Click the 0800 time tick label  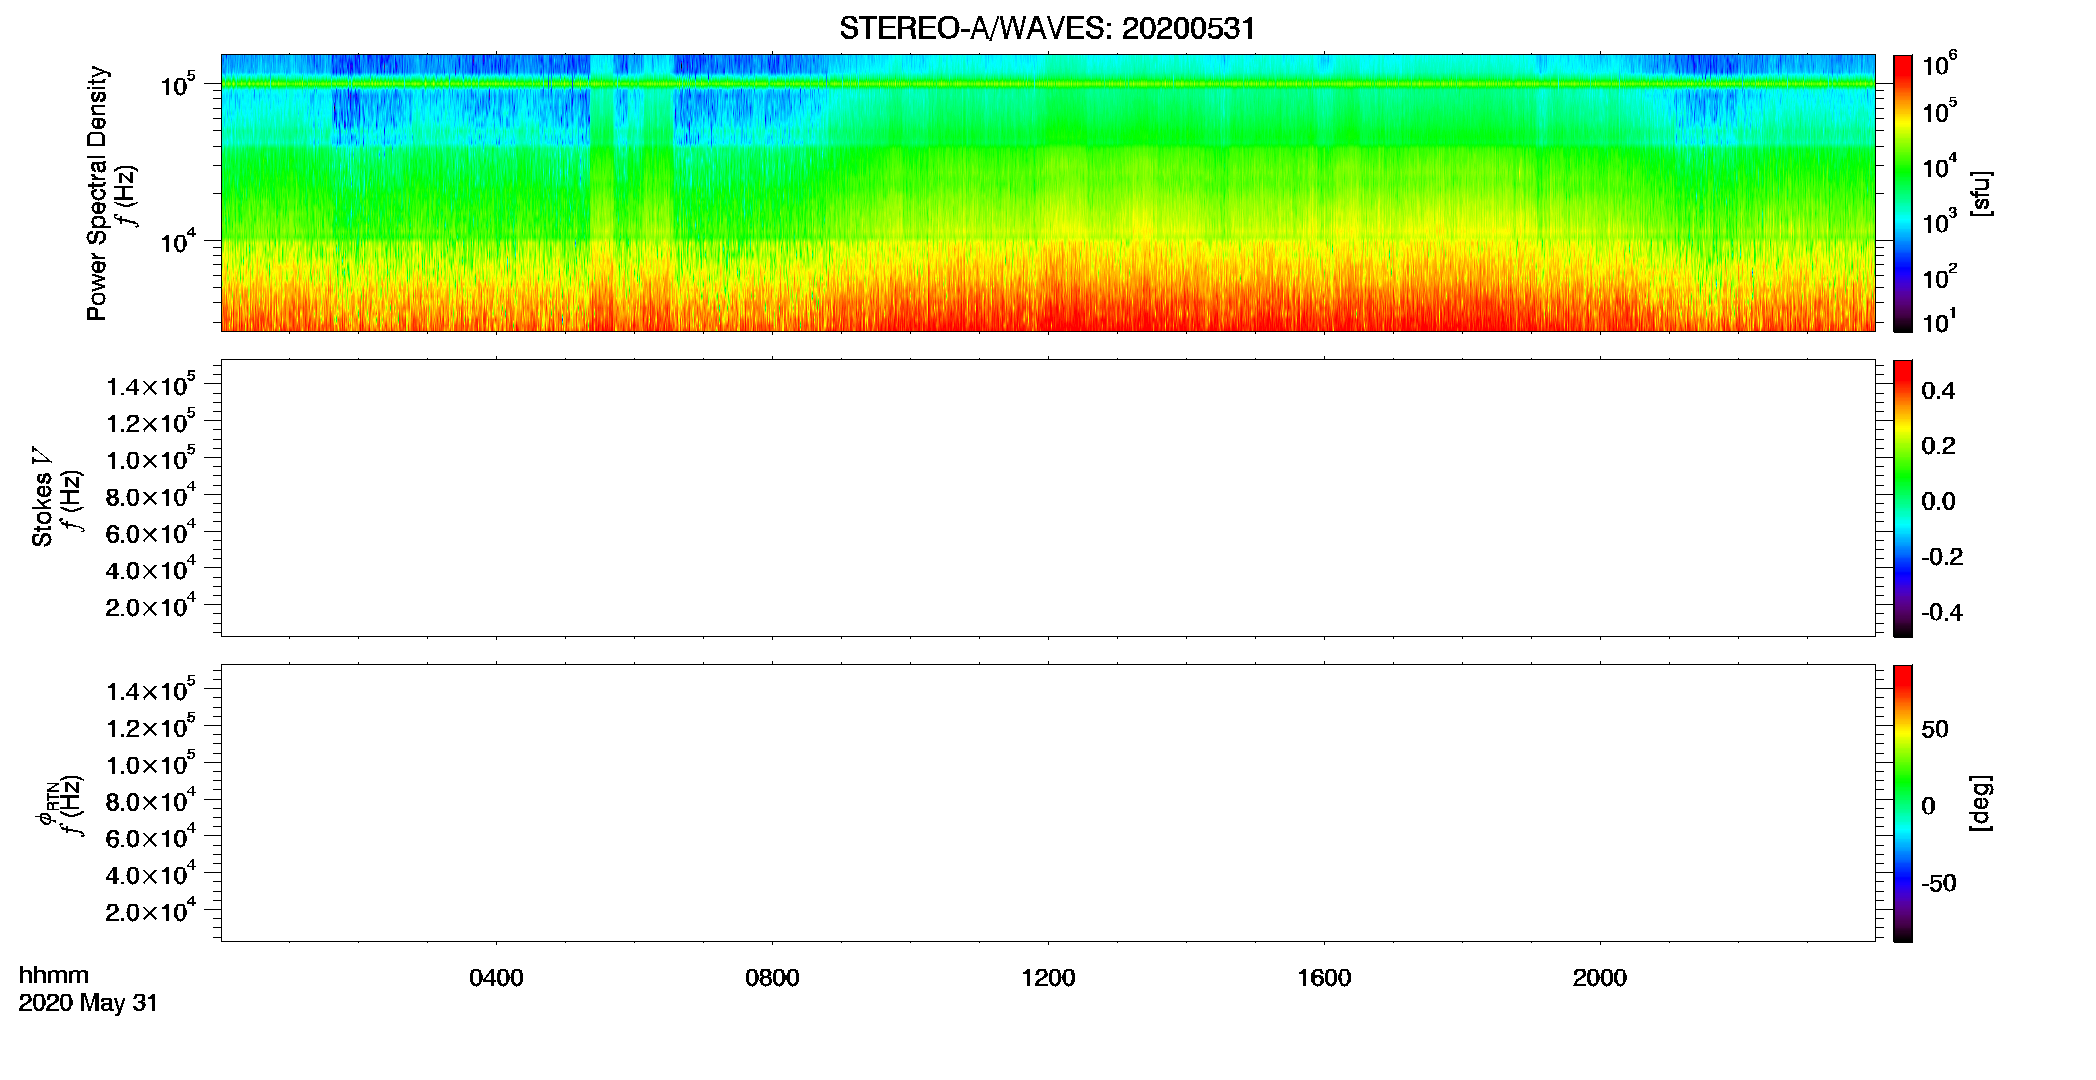(x=772, y=978)
